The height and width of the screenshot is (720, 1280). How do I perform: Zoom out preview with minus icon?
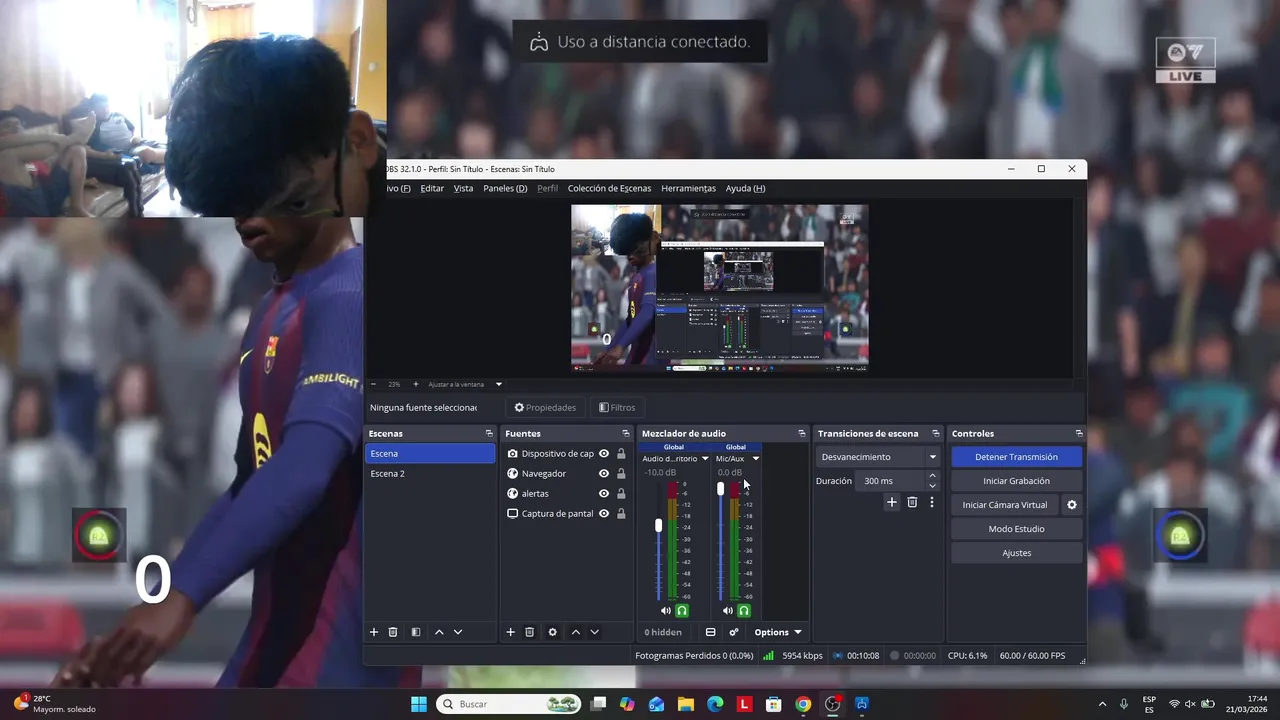(374, 384)
